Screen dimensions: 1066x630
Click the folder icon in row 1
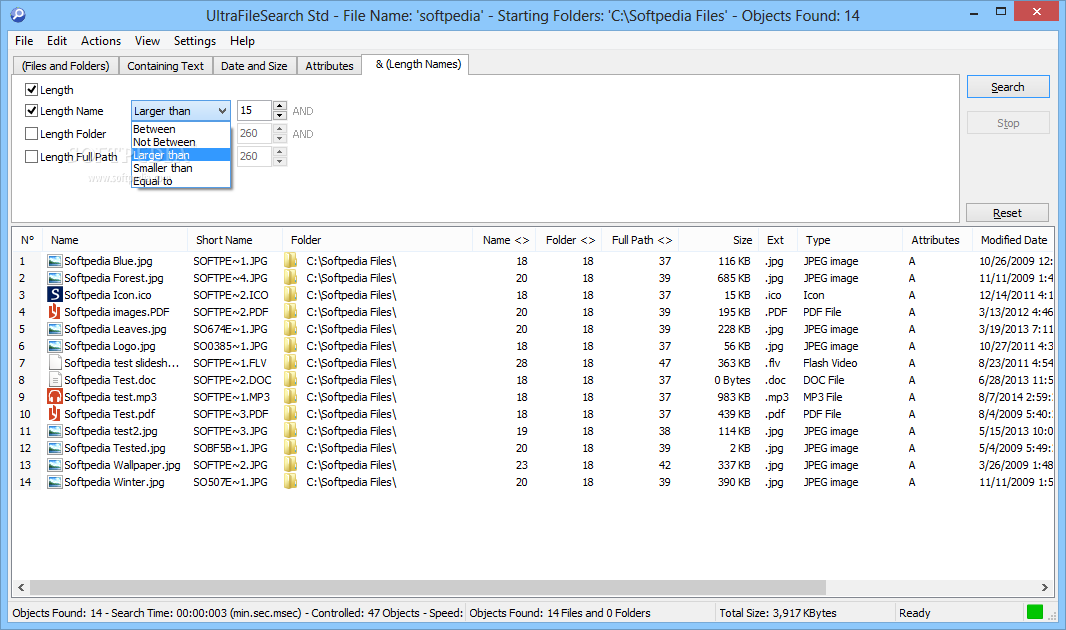(x=291, y=261)
